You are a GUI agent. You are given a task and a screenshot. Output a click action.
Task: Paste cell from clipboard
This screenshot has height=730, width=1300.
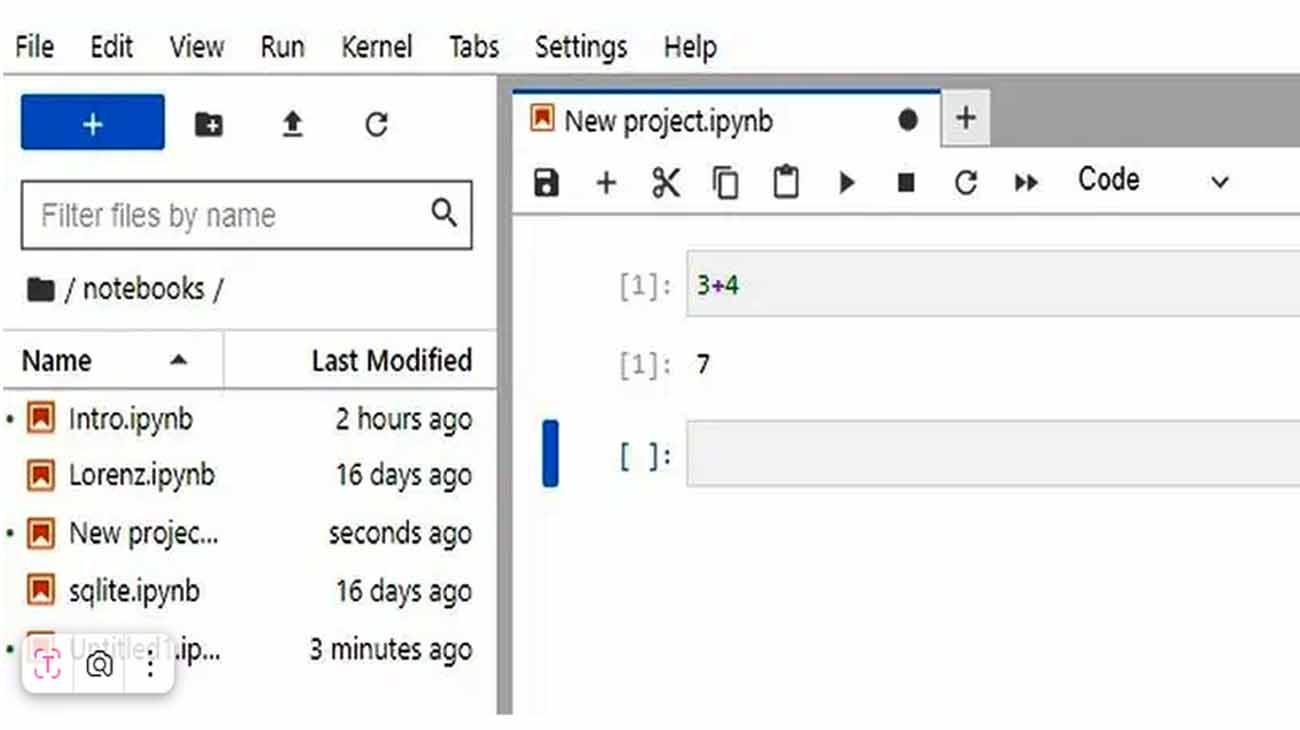tap(786, 182)
